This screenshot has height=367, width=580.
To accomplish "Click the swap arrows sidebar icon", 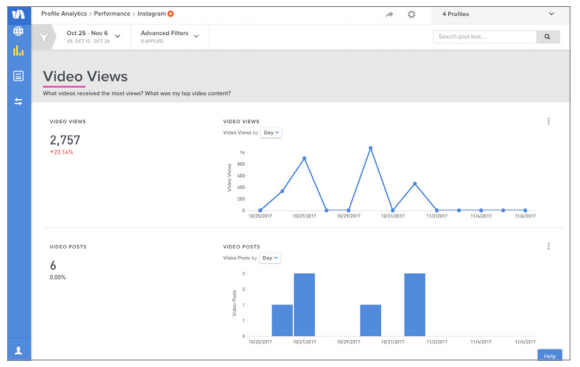I will [18, 101].
